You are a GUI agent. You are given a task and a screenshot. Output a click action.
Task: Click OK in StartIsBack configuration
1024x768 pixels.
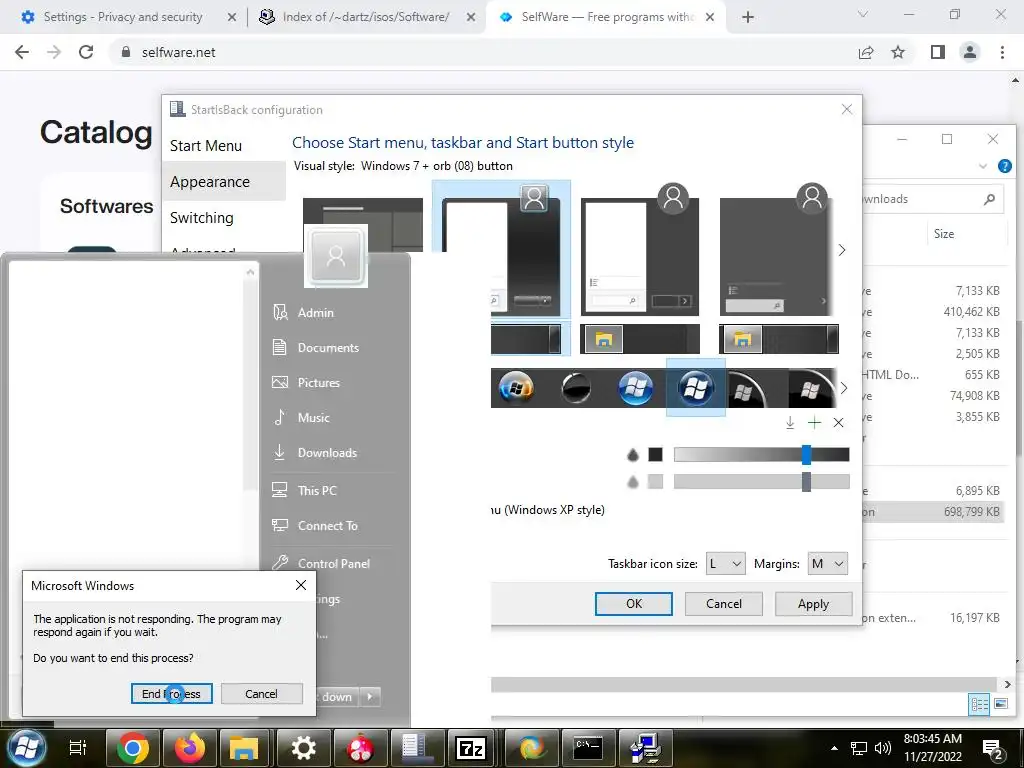(x=633, y=604)
